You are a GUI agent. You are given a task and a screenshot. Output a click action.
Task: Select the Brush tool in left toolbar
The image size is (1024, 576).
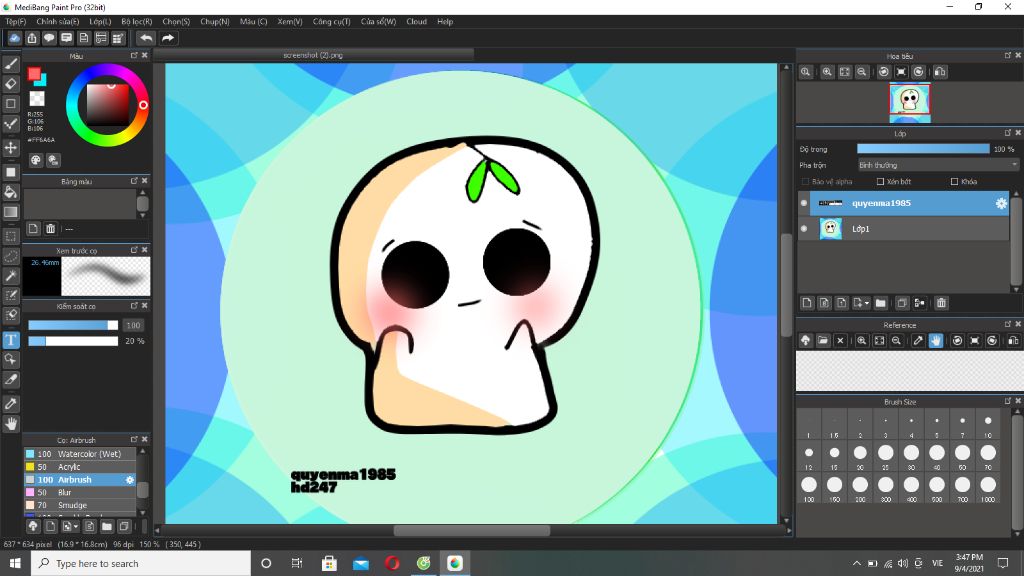11,64
